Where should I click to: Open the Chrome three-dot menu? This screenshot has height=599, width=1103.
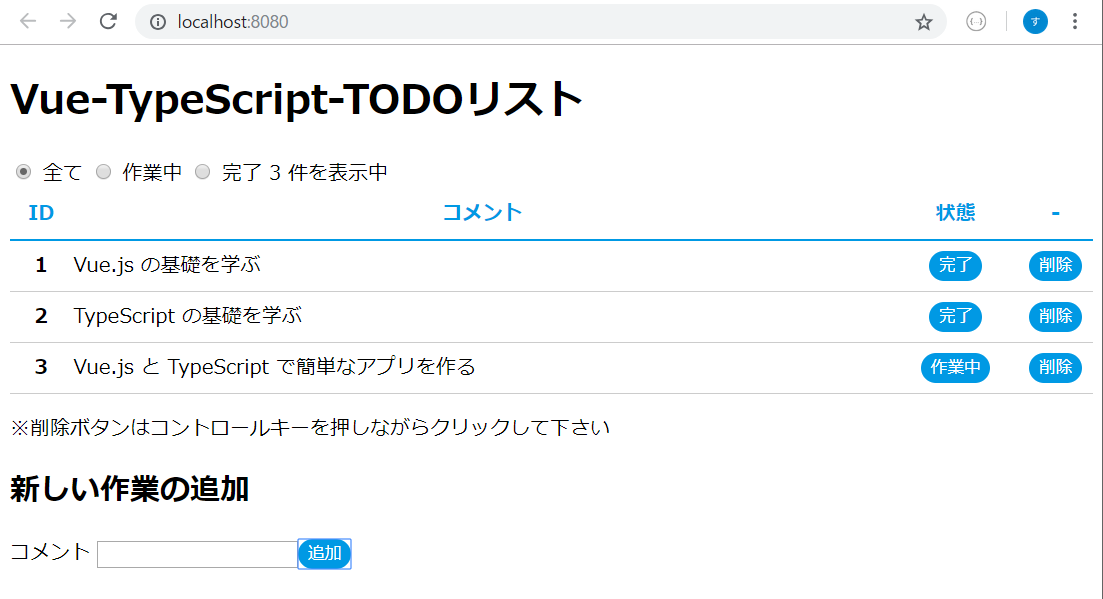[1074, 22]
